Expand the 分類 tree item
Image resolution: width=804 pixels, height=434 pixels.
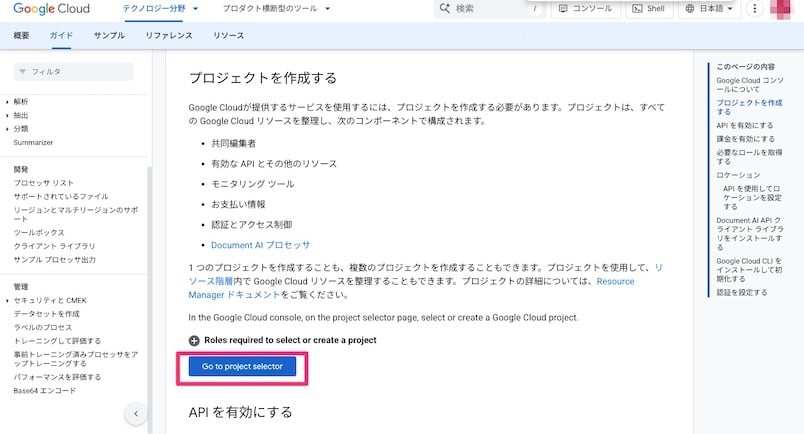tap(7, 129)
